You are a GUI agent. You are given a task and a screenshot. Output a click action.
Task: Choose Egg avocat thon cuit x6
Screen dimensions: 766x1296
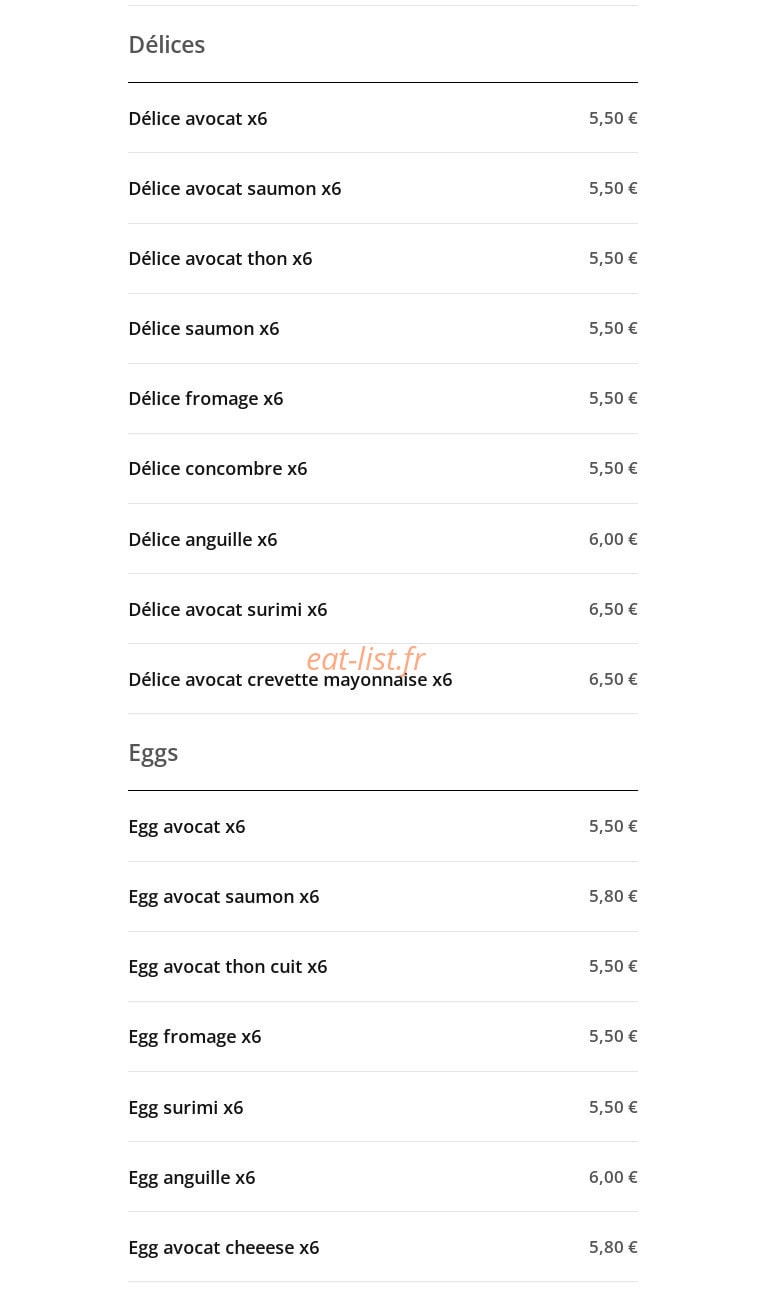tap(383, 966)
